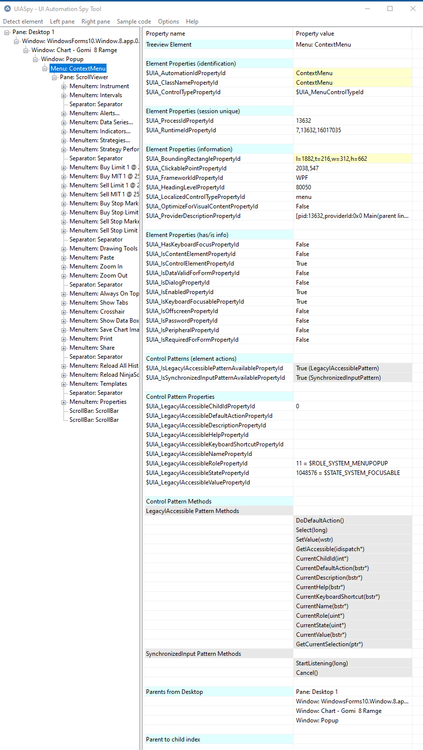
Task: Expand the MenuItem: Properties node
Action: click(x=64, y=402)
